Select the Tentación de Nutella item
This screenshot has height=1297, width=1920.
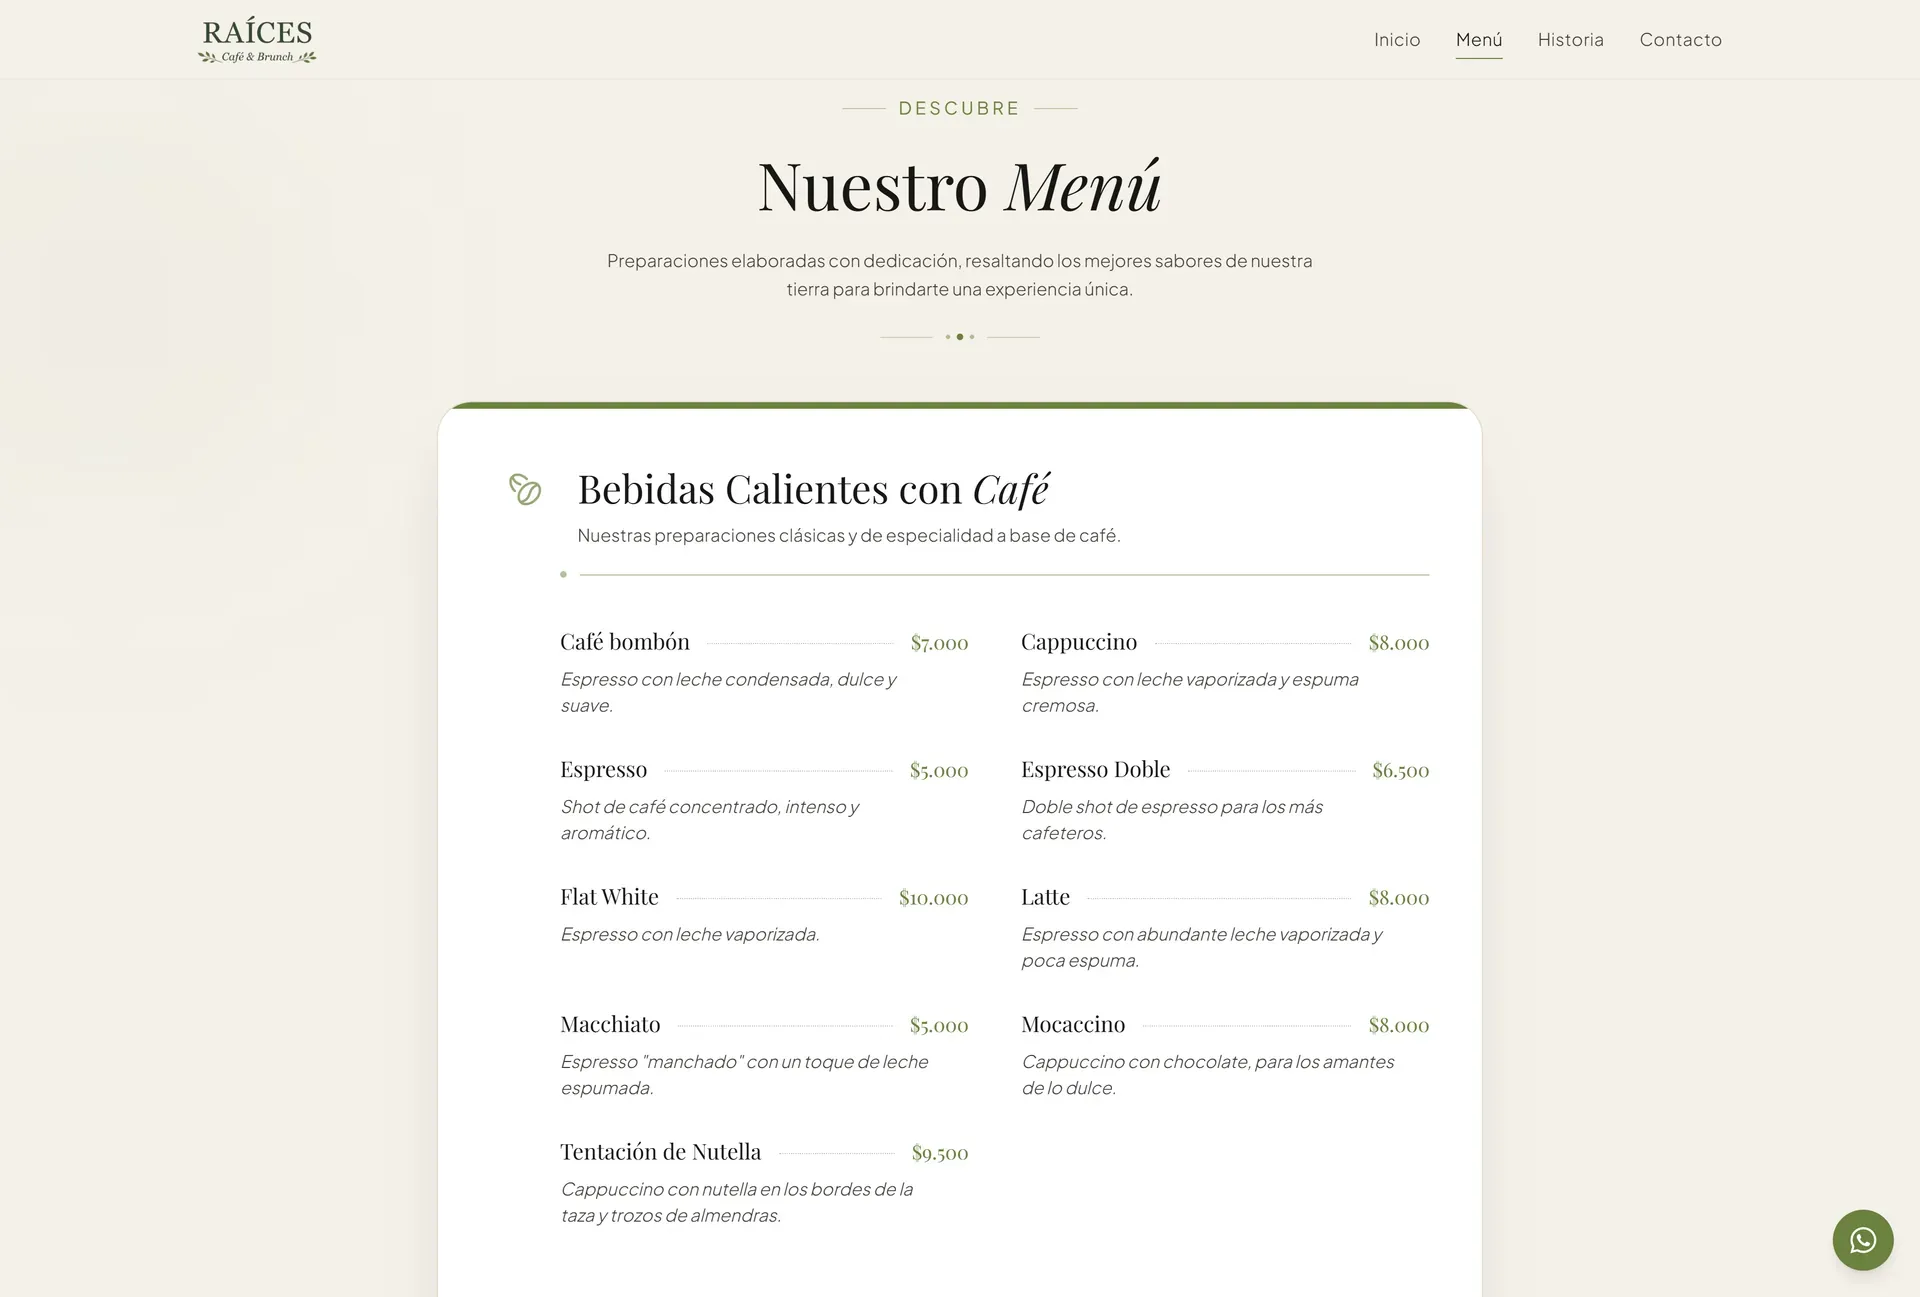pyautogui.click(x=661, y=1152)
